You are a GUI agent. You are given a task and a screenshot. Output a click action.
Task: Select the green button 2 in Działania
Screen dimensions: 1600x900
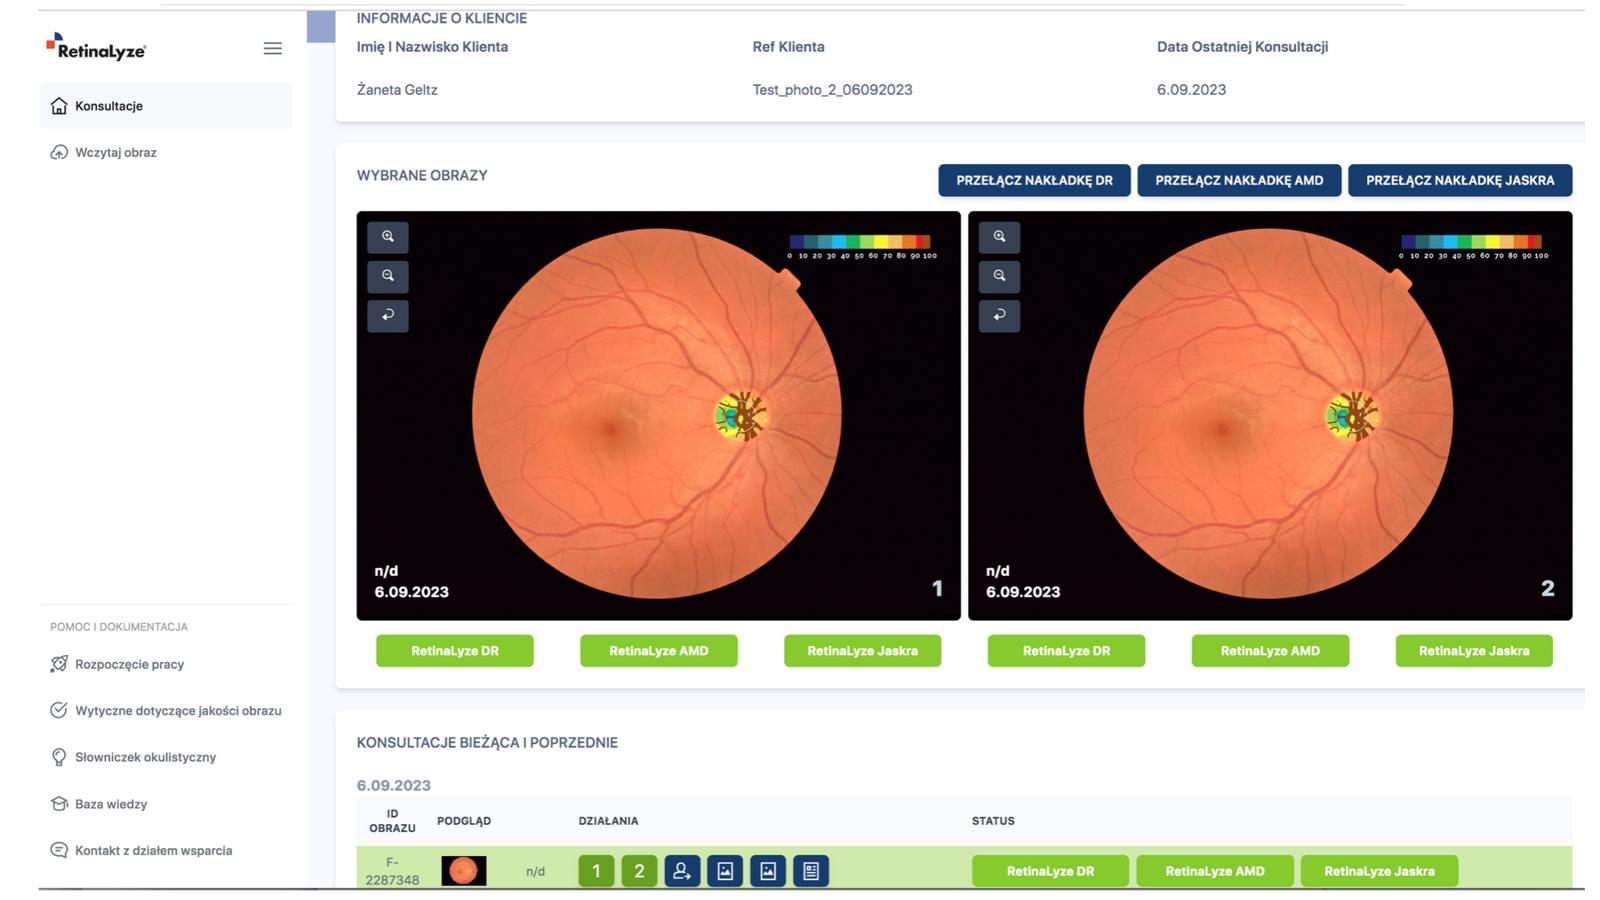pyautogui.click(x=639, y=871)
